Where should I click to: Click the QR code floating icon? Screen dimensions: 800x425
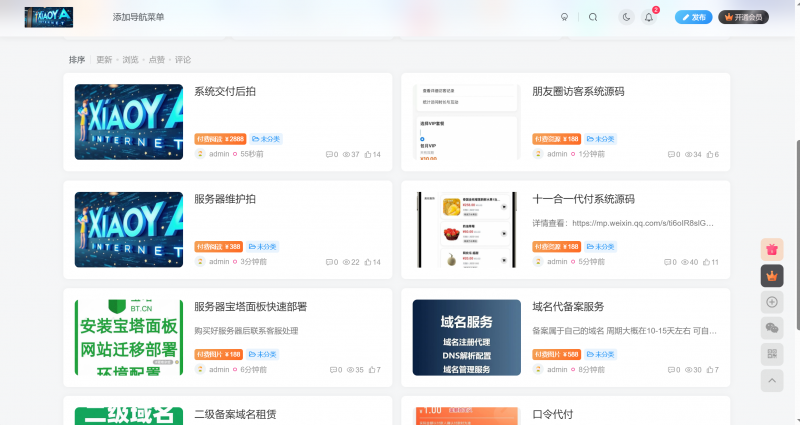[772, 354]
